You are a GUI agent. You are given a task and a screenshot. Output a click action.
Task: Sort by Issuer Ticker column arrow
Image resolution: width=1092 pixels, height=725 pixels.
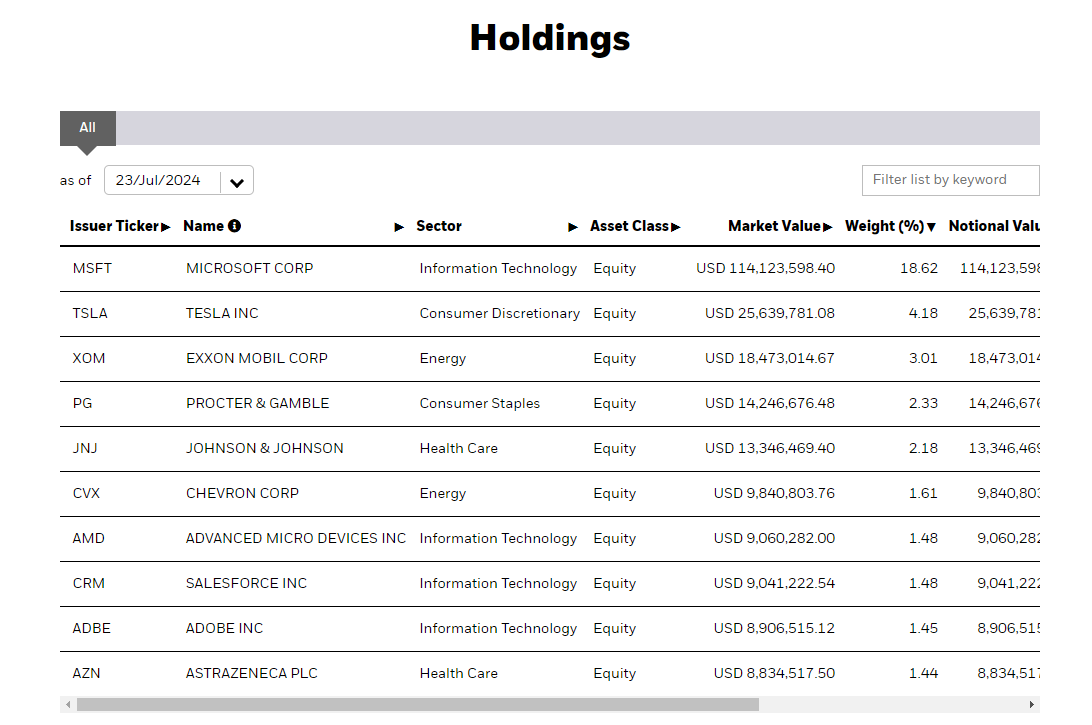point(166,227)
